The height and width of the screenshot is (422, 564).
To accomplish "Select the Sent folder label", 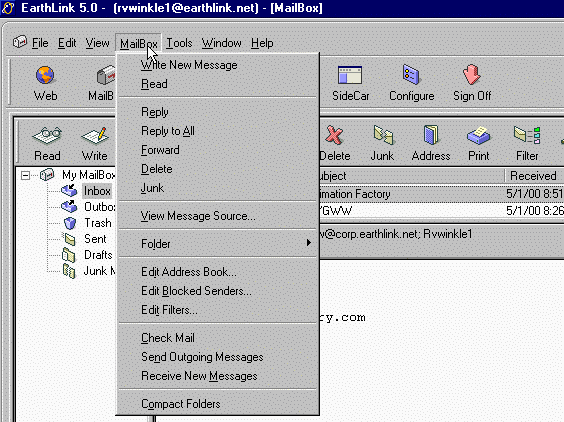I will point(95,239).
